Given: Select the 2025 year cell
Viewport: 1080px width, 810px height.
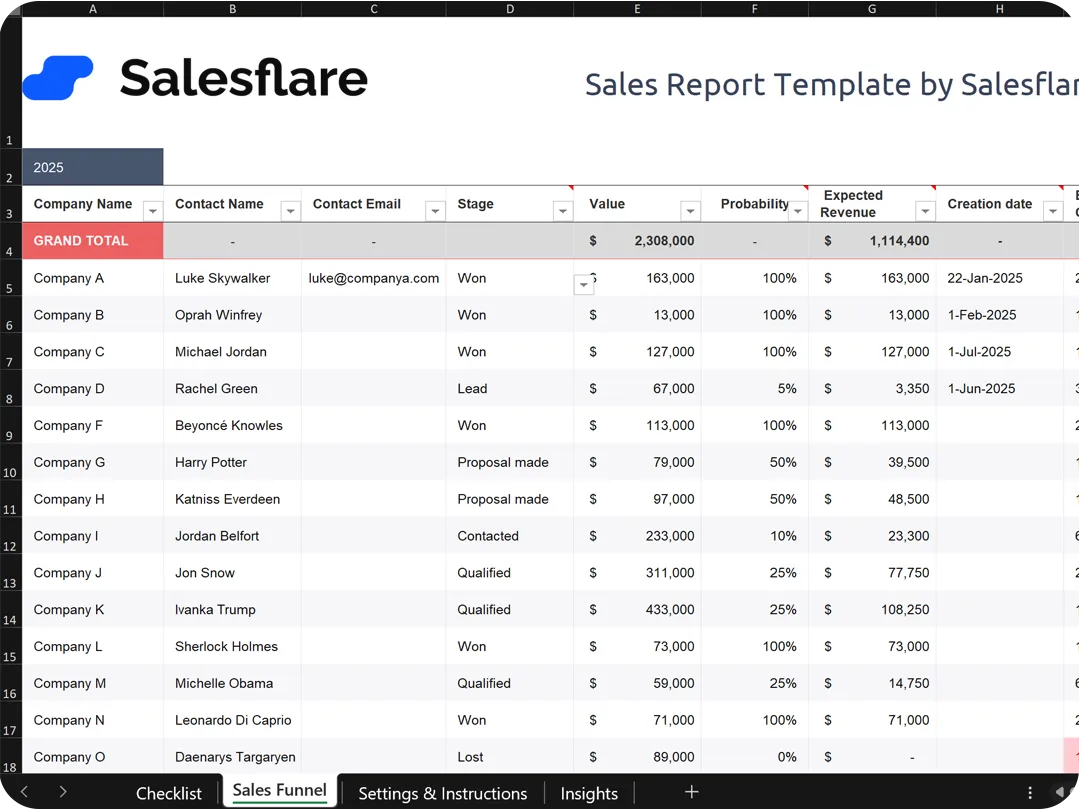Looking at the screenshot, I should tap(93, 167).
